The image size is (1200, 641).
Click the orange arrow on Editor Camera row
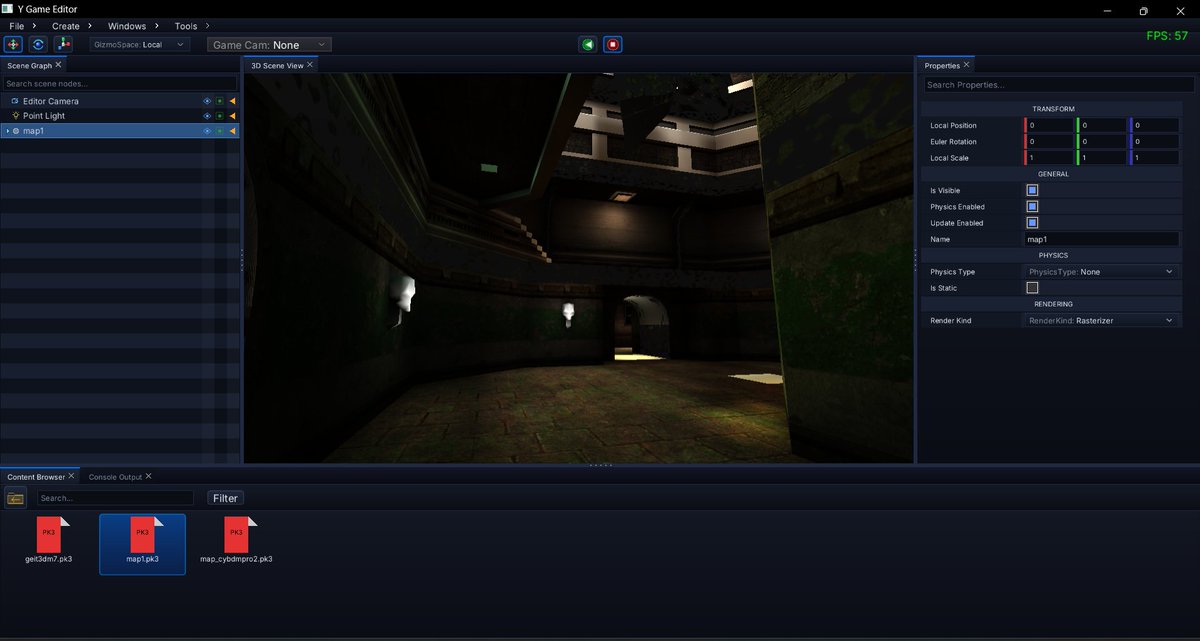click(232, 101)
